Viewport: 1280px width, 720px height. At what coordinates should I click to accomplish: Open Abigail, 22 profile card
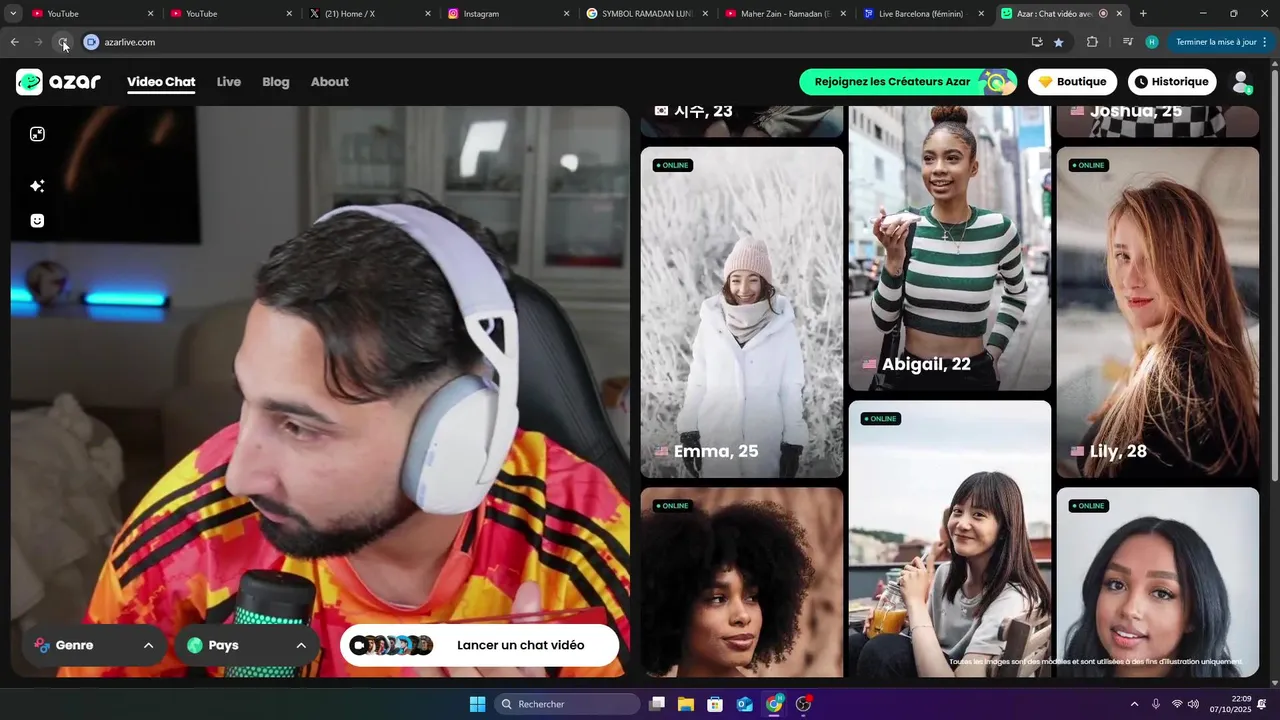[x=950, y=248]
